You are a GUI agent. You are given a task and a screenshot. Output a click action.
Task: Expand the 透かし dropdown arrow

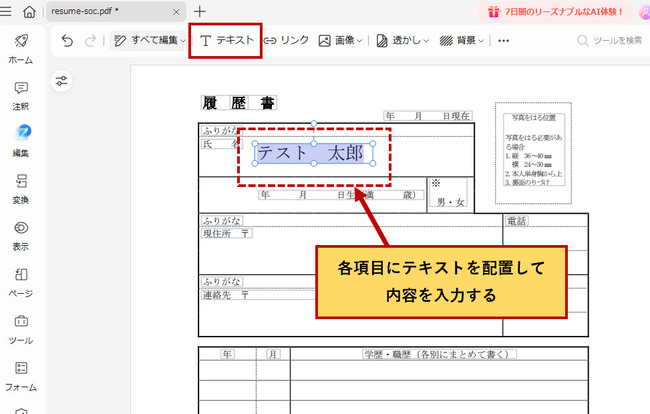point(426,41)
